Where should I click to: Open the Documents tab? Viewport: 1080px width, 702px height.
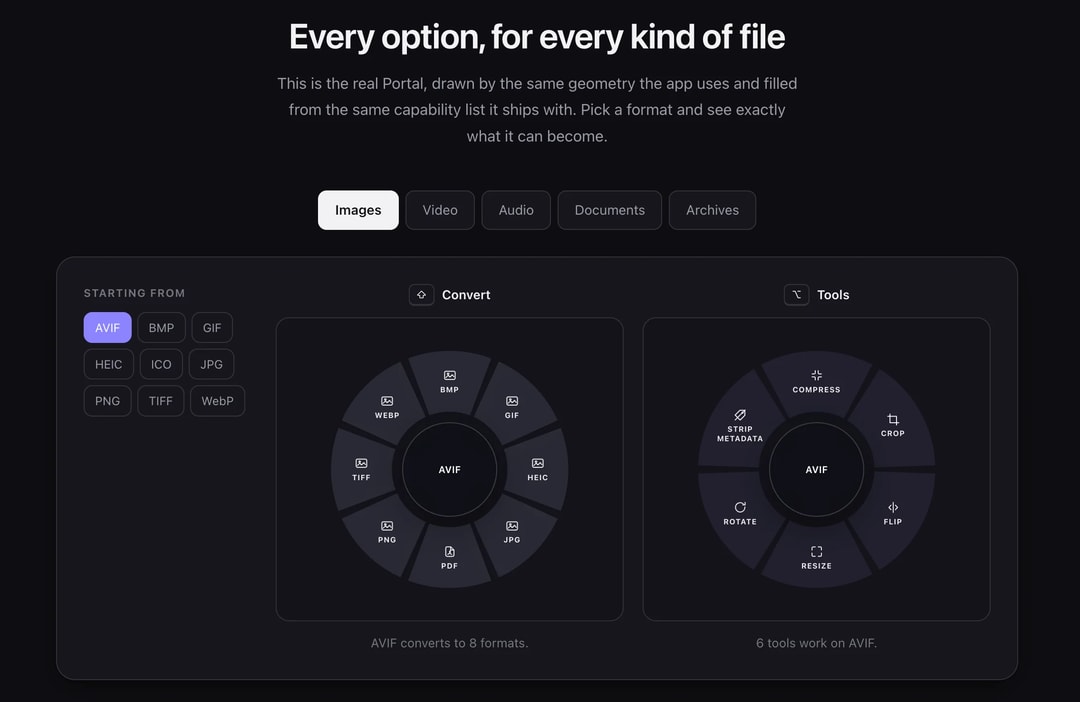pos(610,210)
